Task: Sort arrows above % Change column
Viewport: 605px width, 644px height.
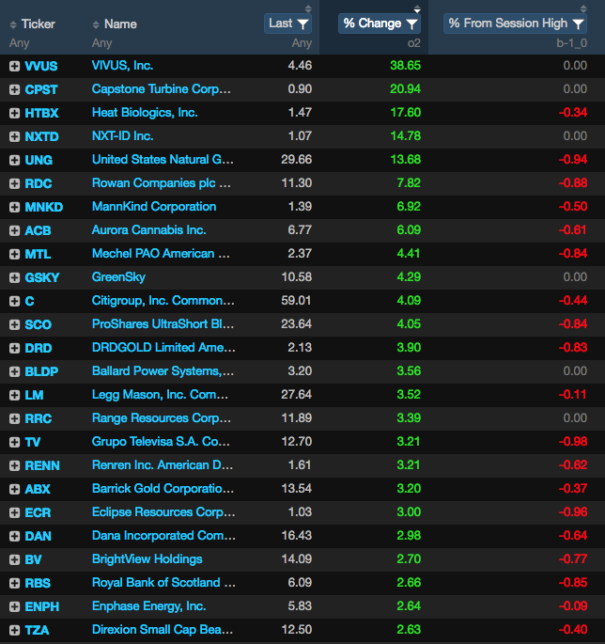Action: [x=417, y=8]
